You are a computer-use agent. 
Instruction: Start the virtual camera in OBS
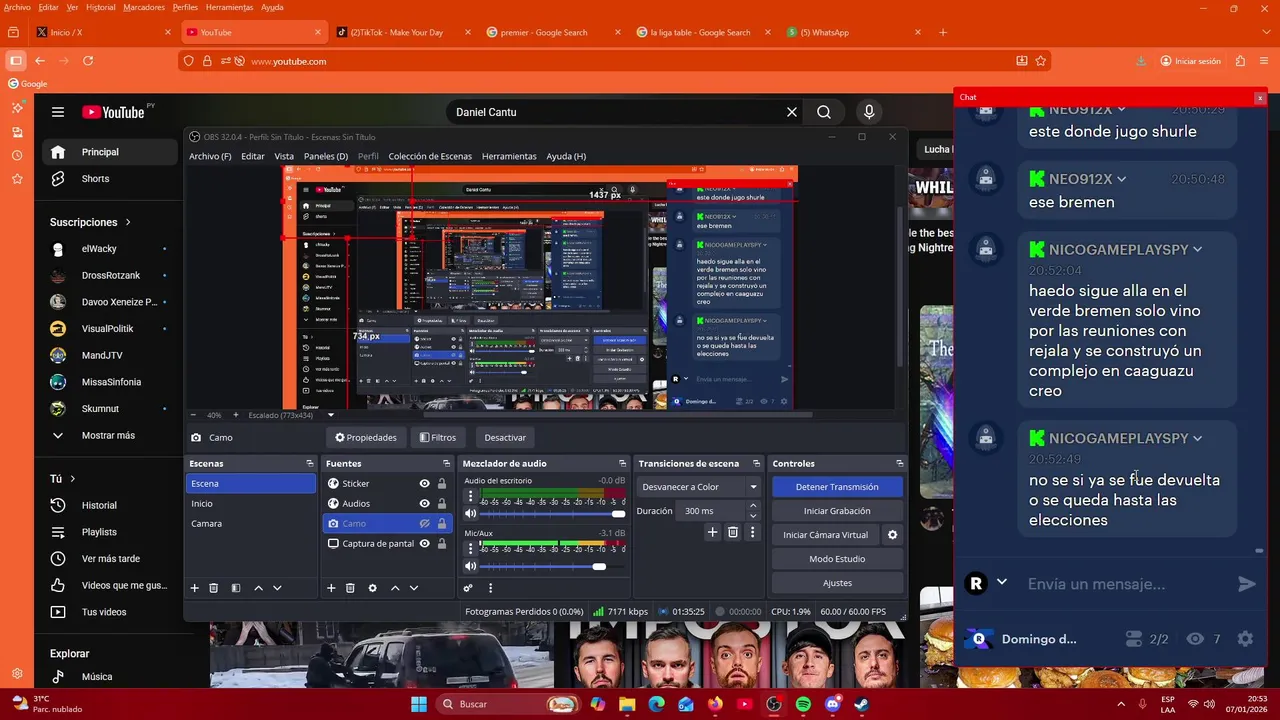825,535
